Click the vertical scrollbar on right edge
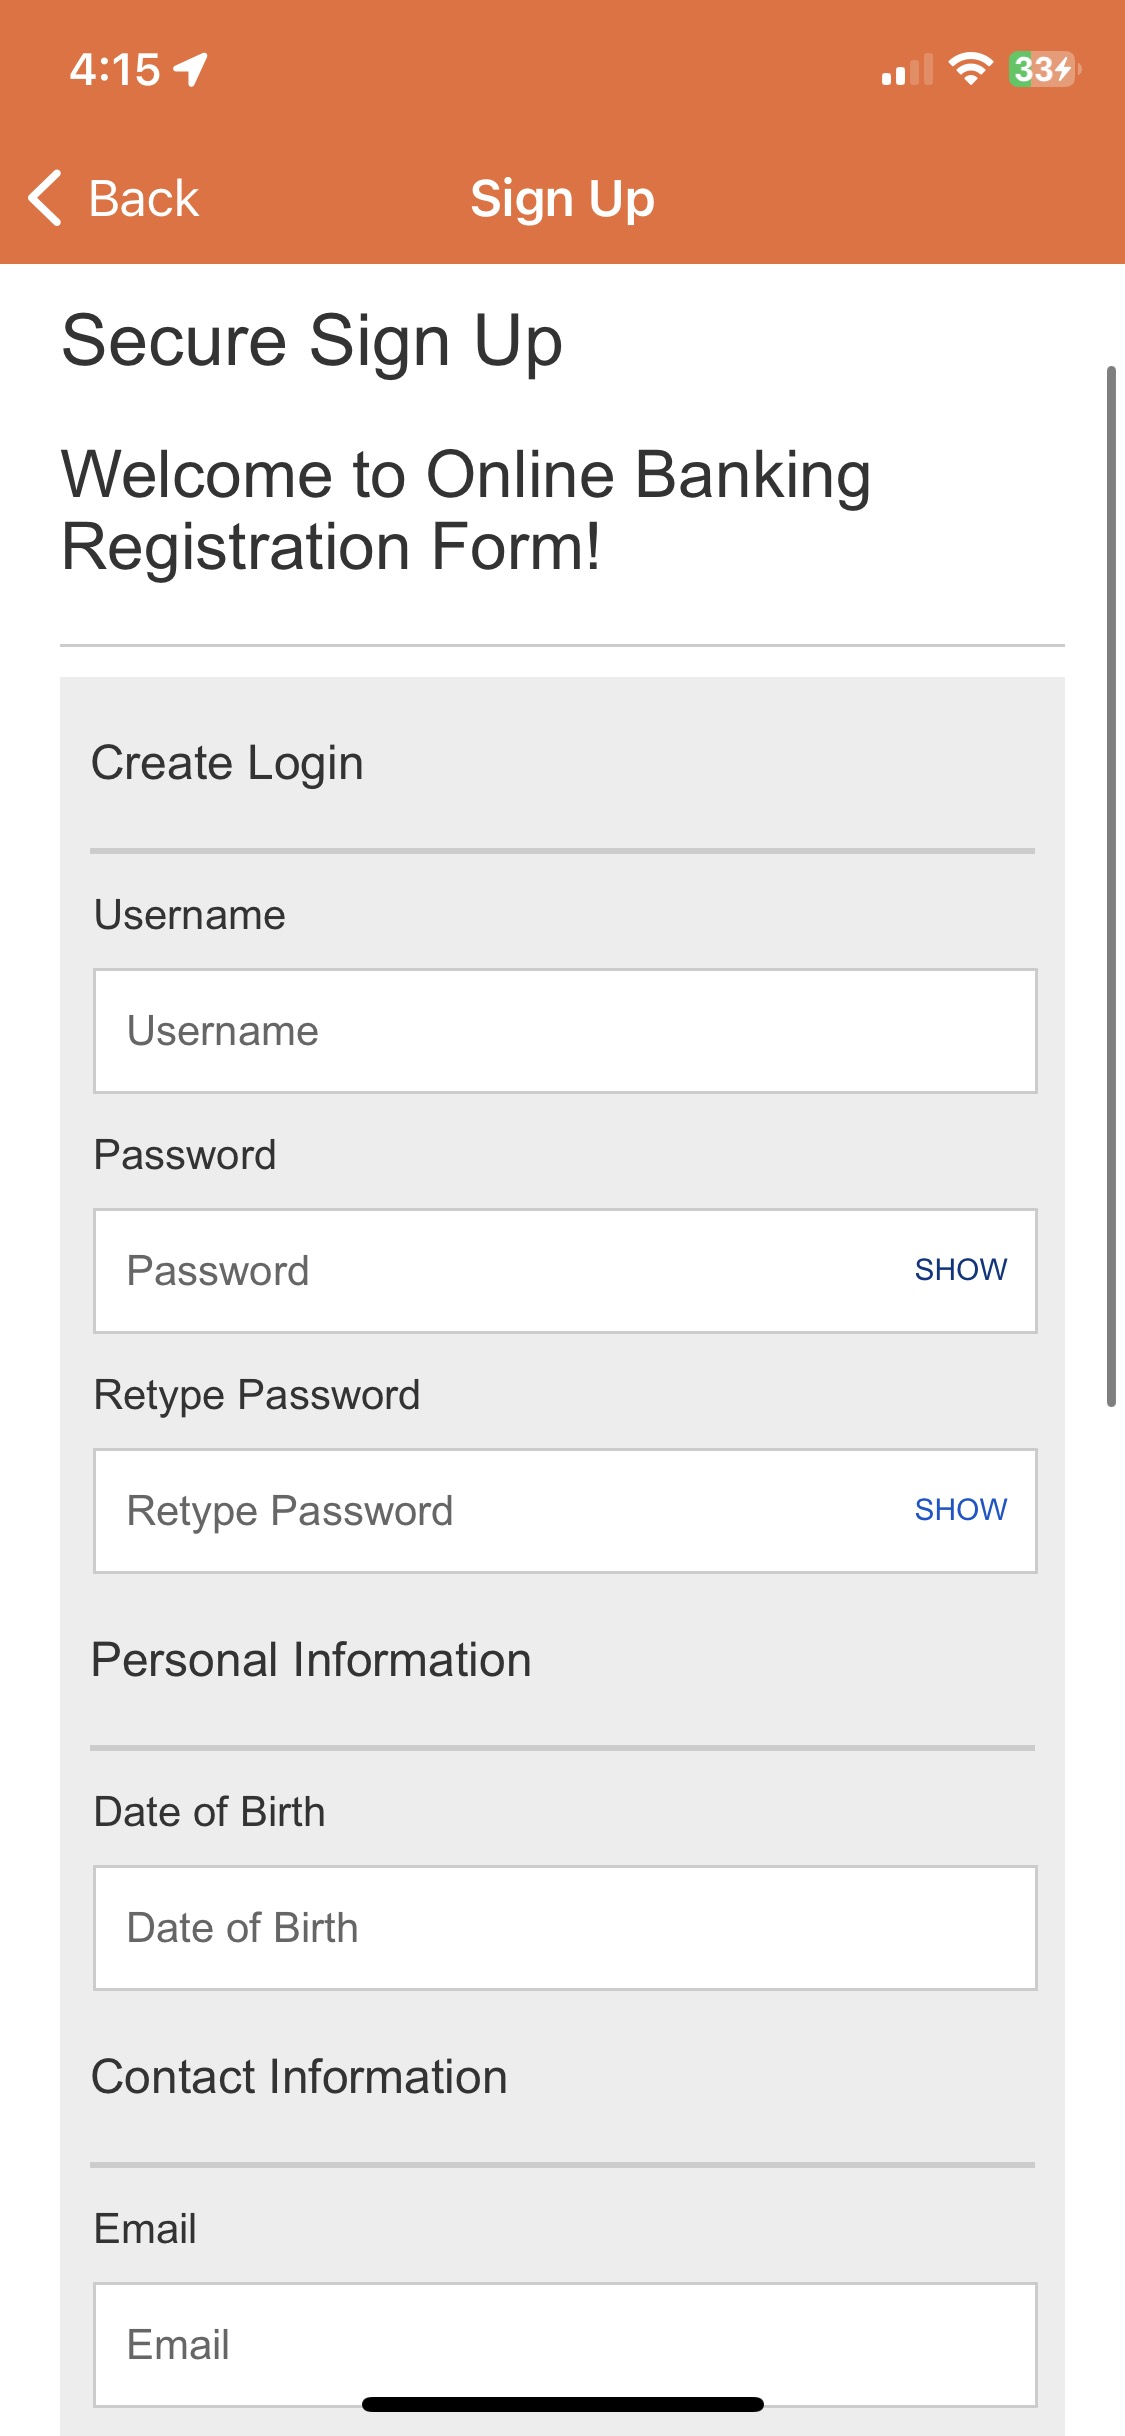1125x2436 pixels. pos(1111,886)
